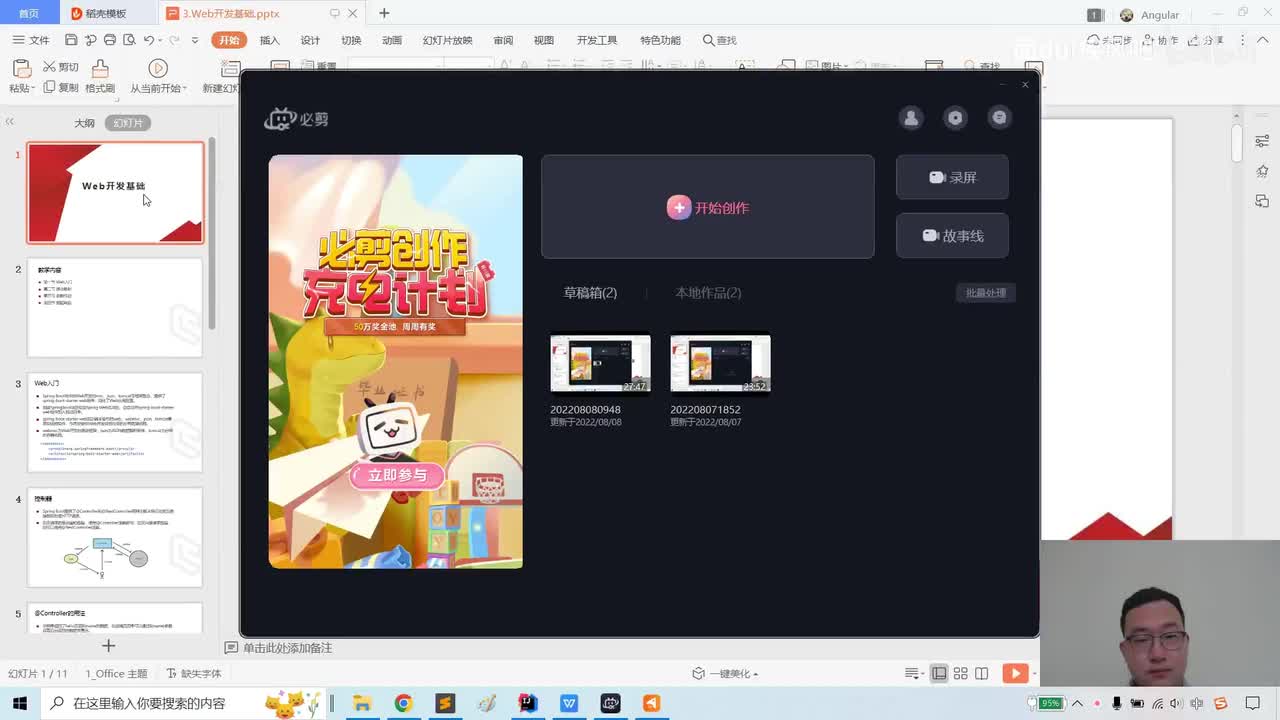This screenshot has height=720, width=1280.
Task: Select slide 3 thumbnail Web入门
Action: 115,422
